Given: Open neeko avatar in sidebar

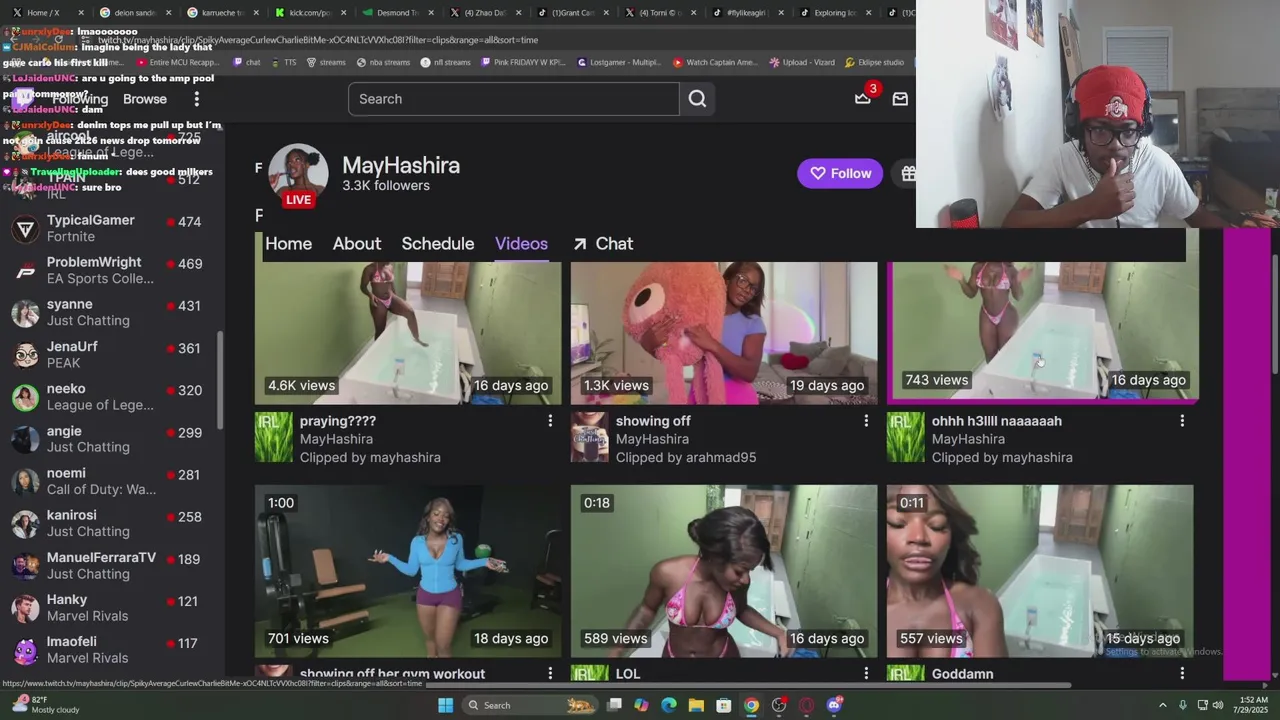Looking at the screenshot, I should tap(25, 397).
